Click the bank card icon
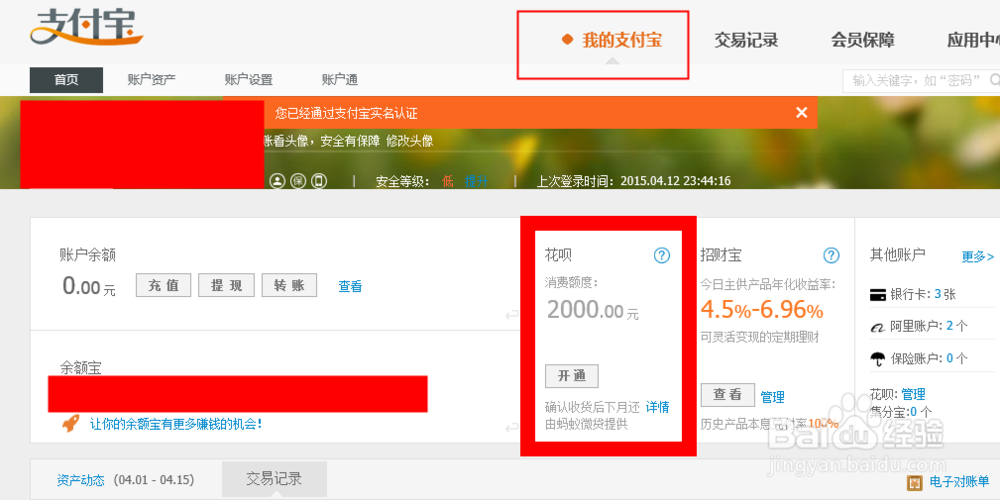1000x500 pixels. click(x=878, y=295)
